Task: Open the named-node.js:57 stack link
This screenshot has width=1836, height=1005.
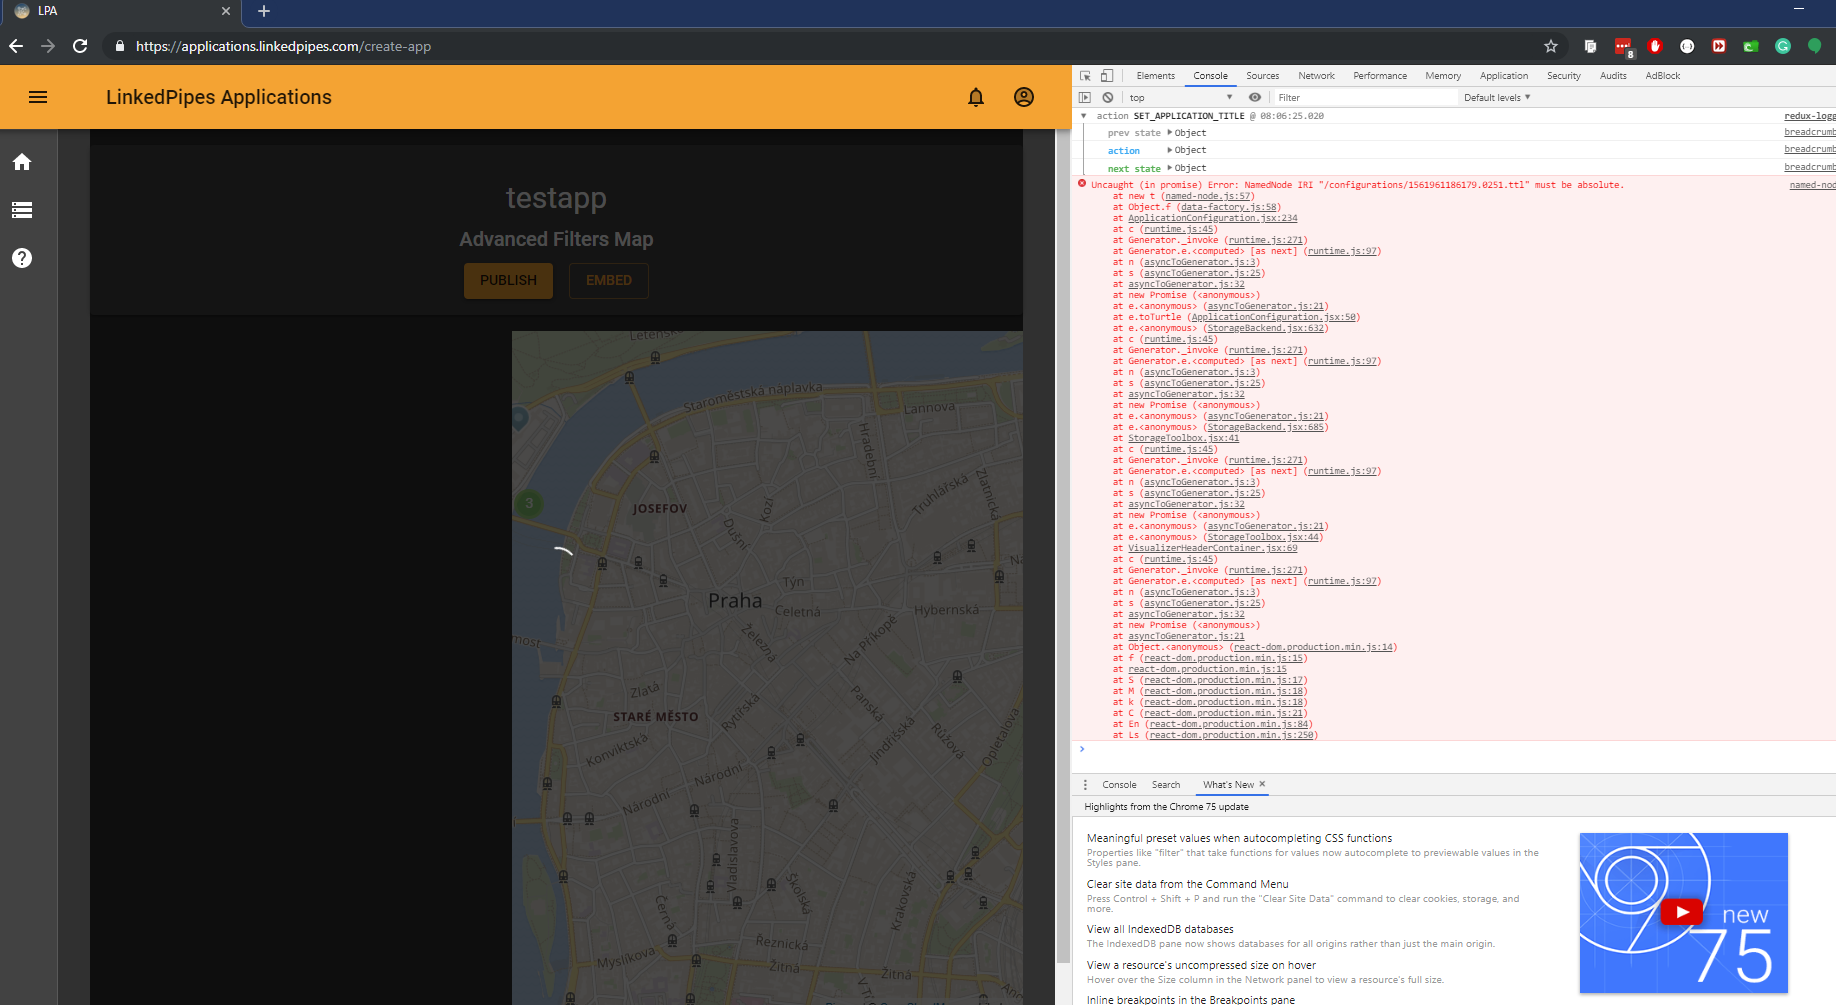Action: [1208, 196]
